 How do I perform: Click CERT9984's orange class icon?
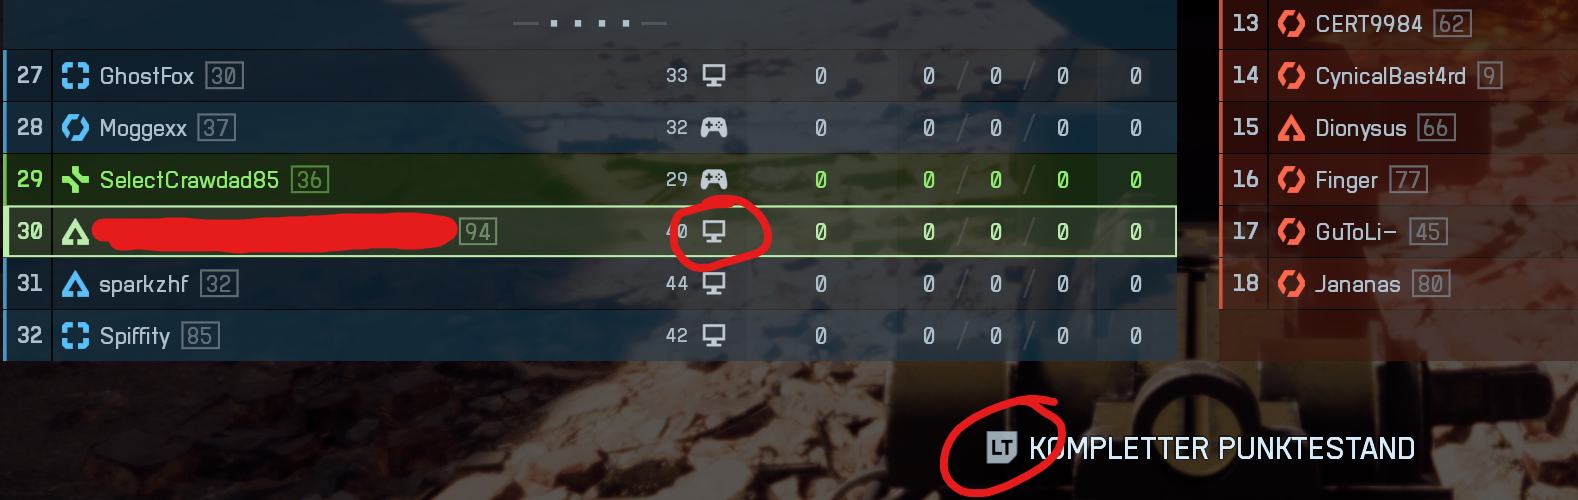[x=1291, y=23]
